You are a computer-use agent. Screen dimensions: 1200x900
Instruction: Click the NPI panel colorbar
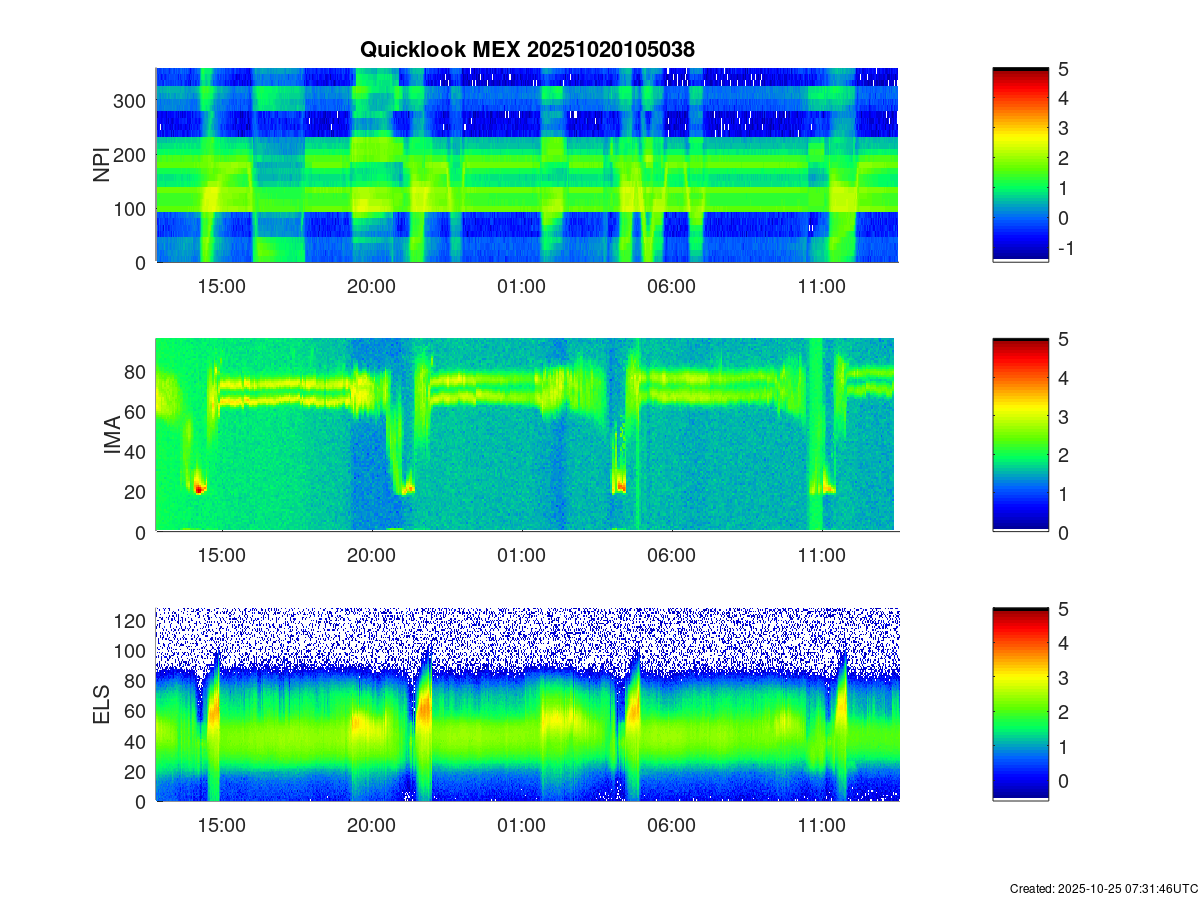pyautogui.click(x=1020, y=165)
